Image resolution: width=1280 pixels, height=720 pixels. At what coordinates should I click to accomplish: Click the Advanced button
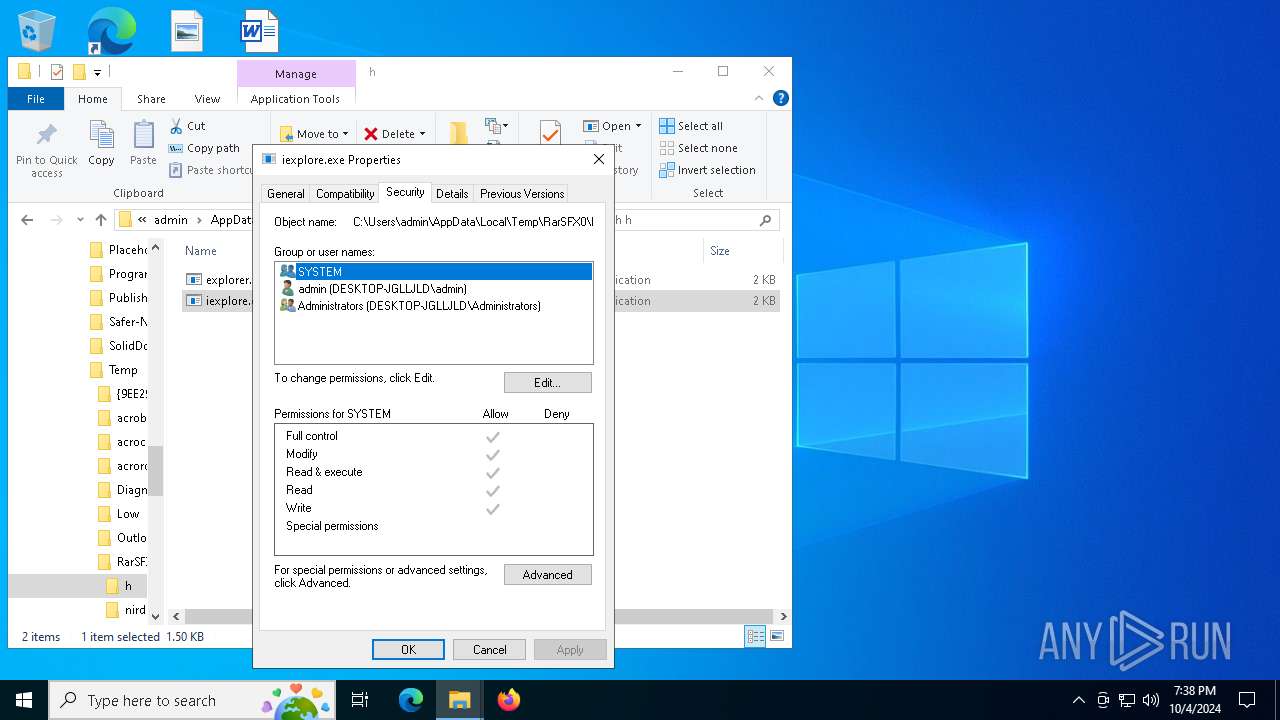pyautogui.click(x=547, y=575)
